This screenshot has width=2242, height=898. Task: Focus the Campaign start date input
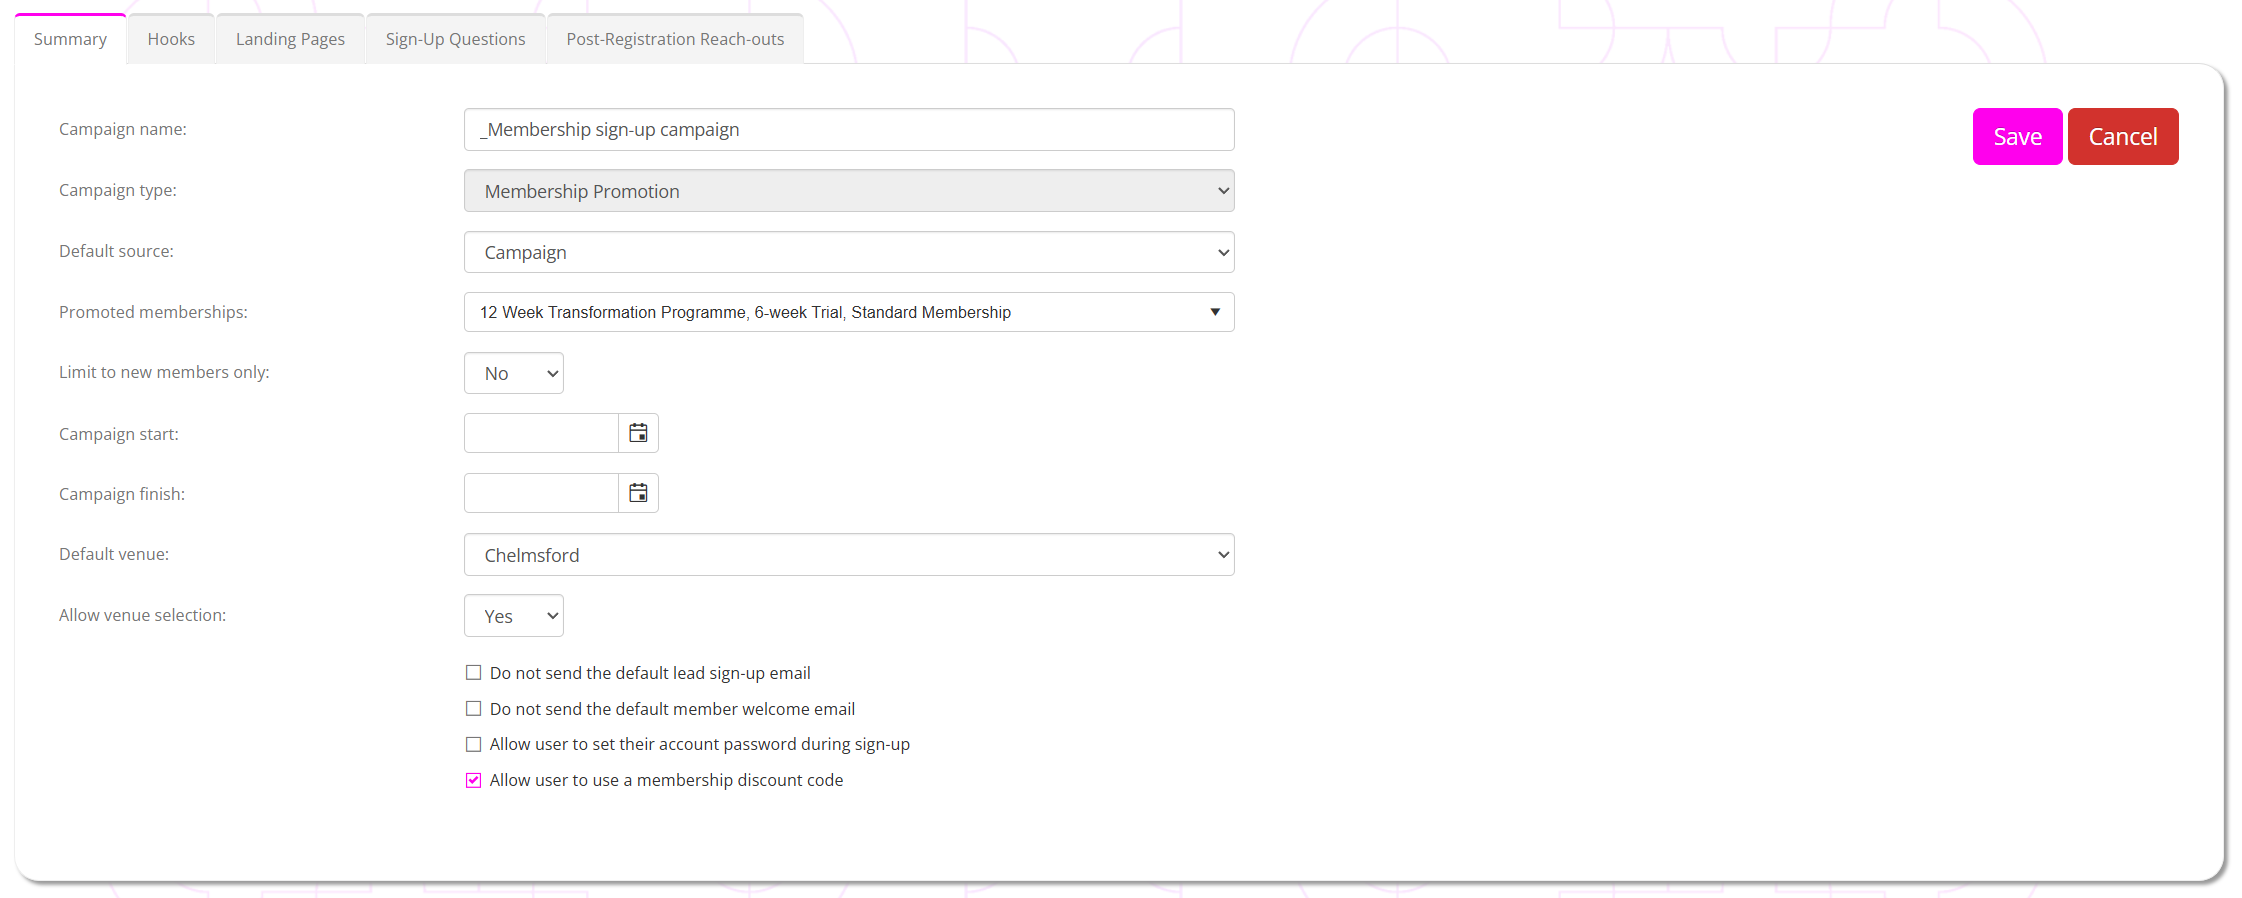point(541,433)
